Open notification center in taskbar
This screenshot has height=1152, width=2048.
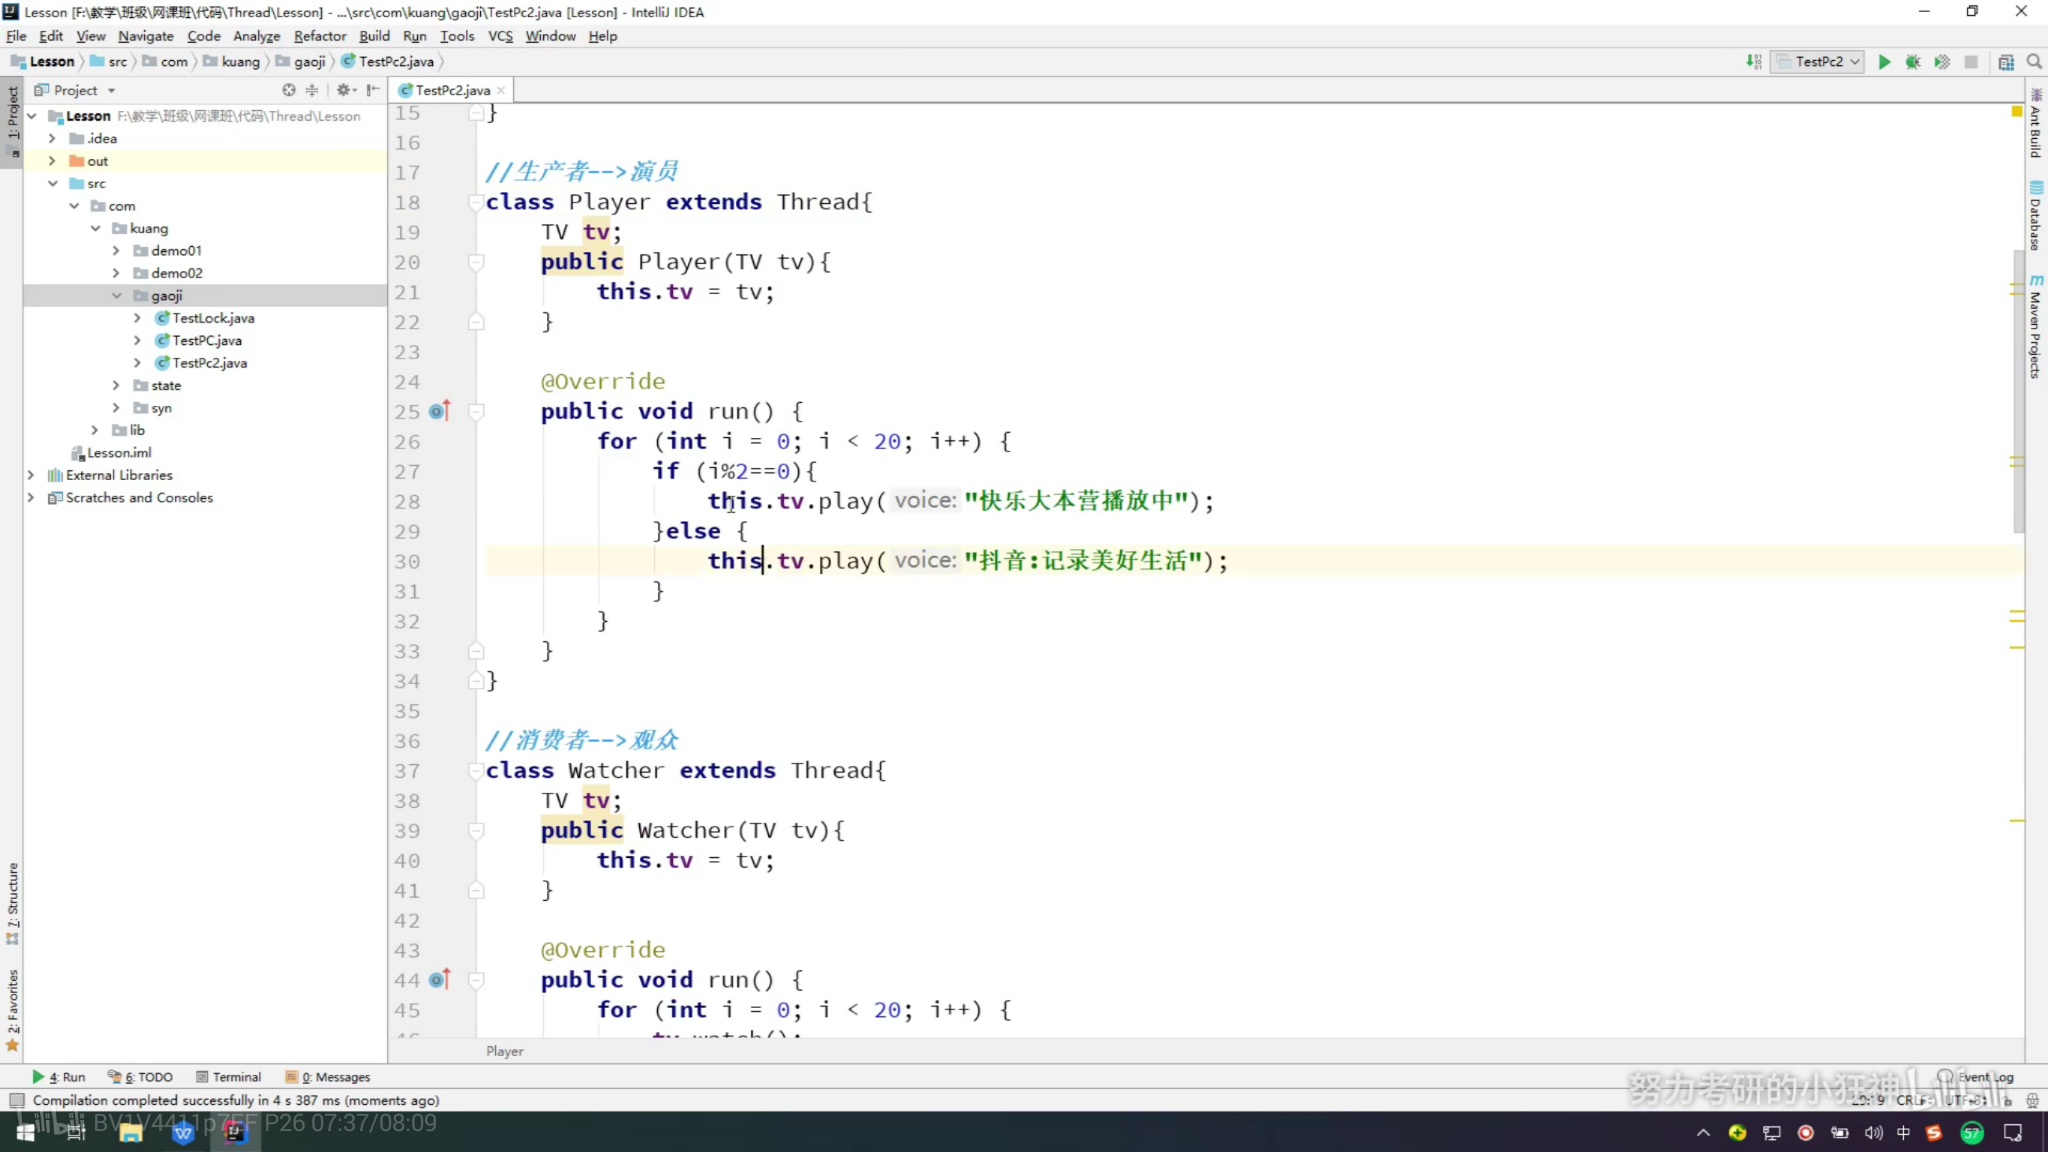click(2014, 1132)
